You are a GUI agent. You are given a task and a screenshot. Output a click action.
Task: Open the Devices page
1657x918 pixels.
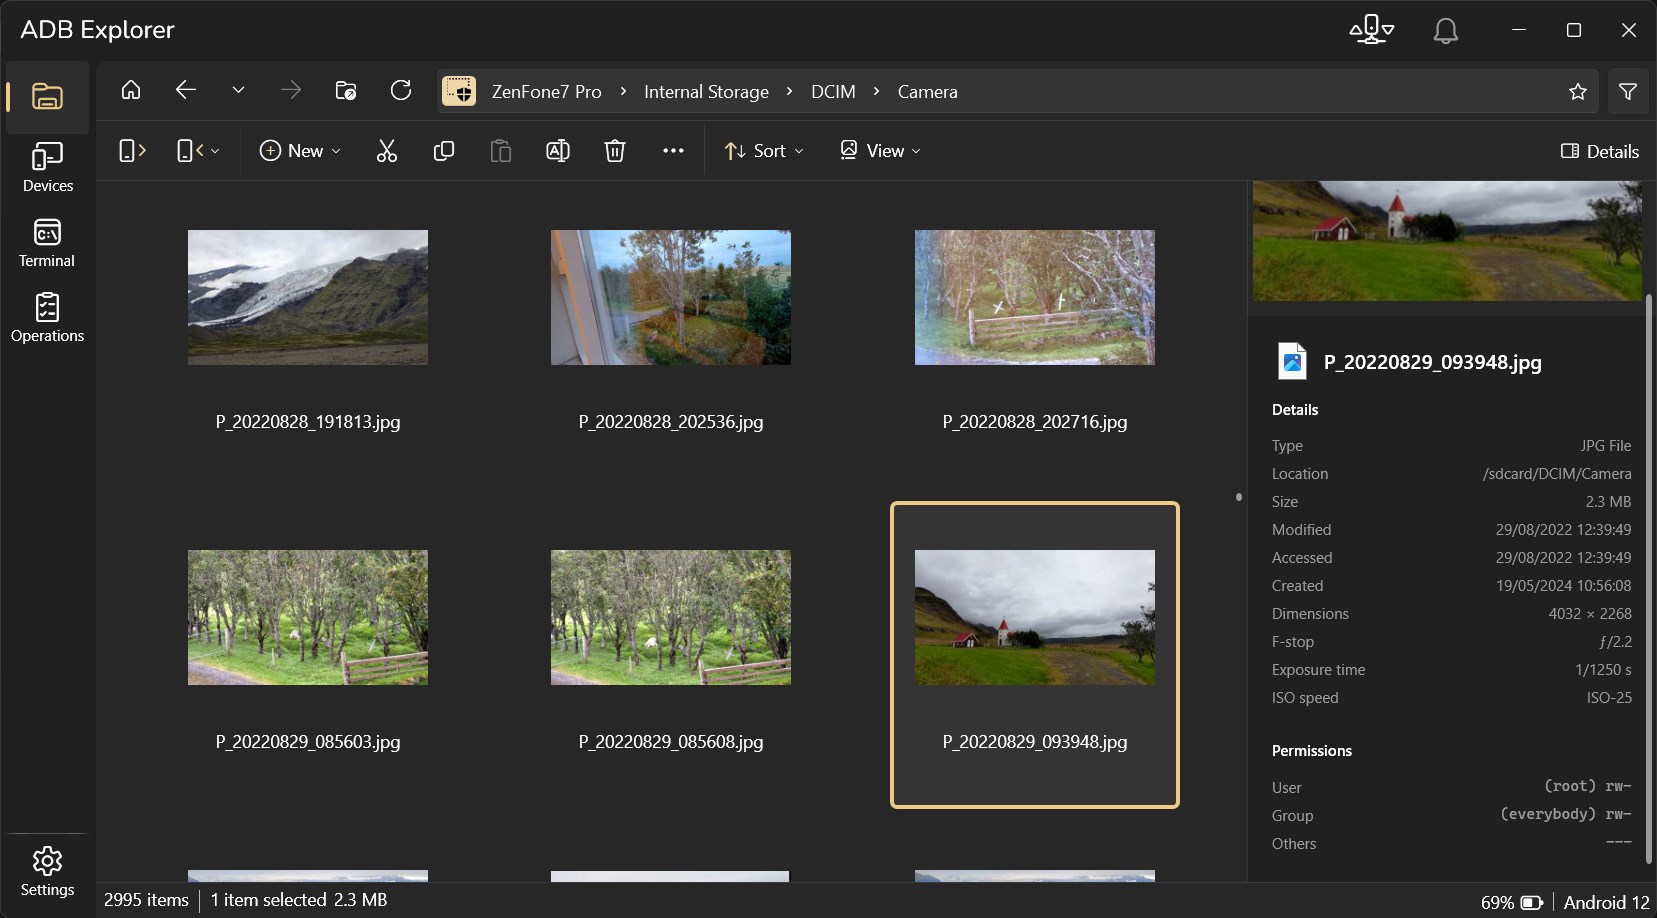click(47, 167)
